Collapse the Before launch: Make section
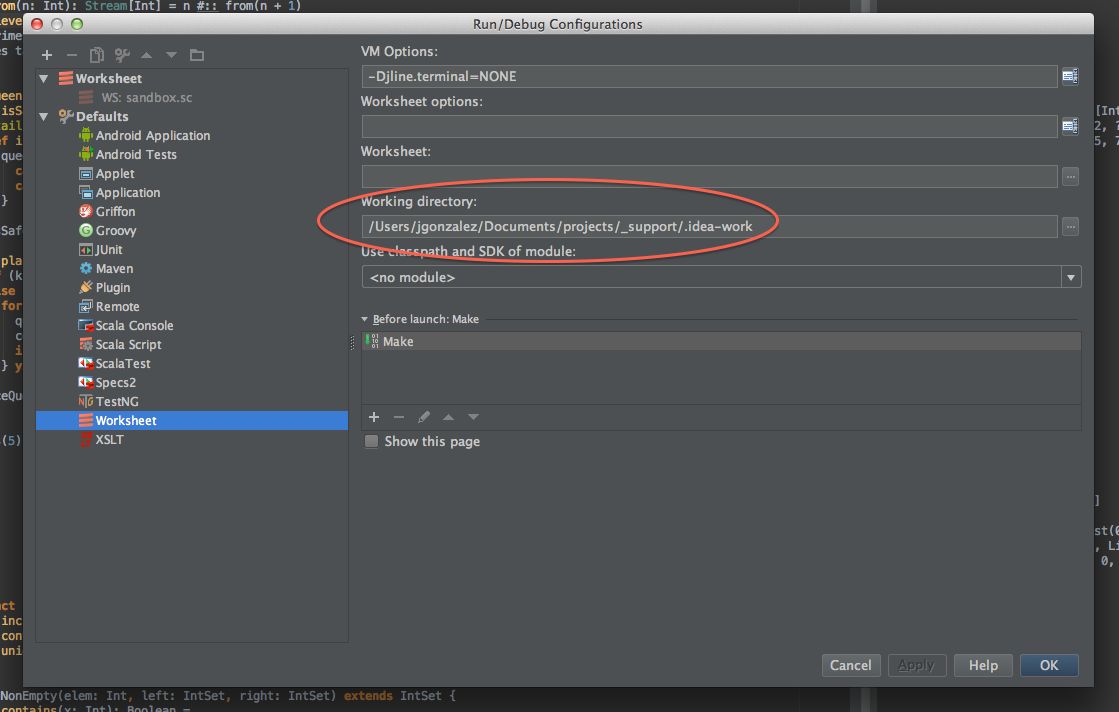This screenshot has height=712, width=1119. (x=365, y=319)
